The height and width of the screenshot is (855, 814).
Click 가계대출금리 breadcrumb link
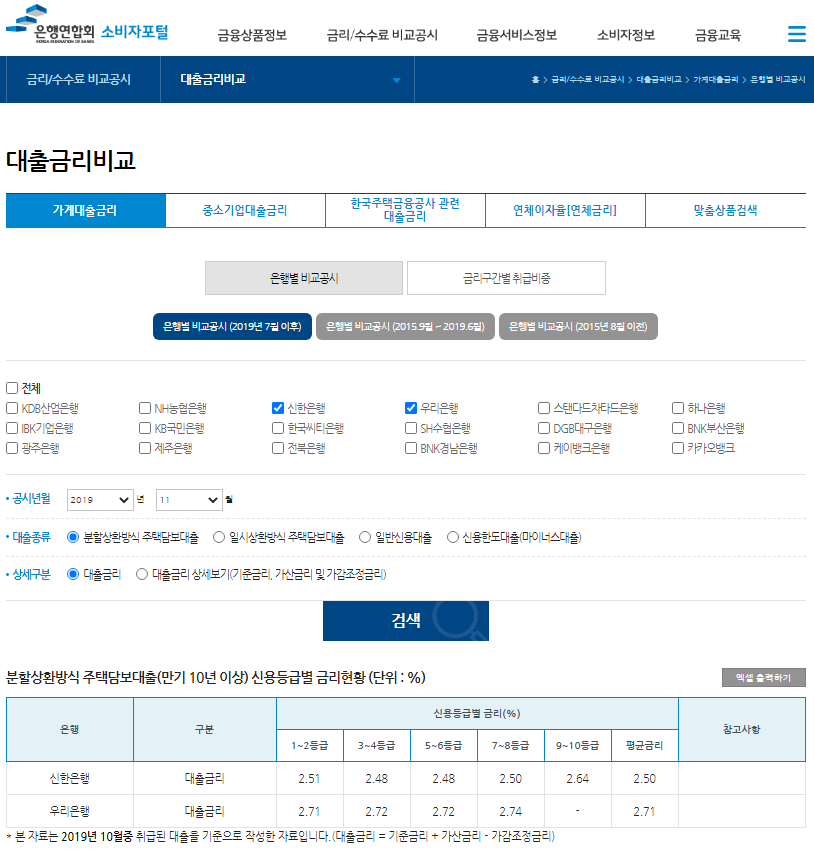tap(715, 80)
